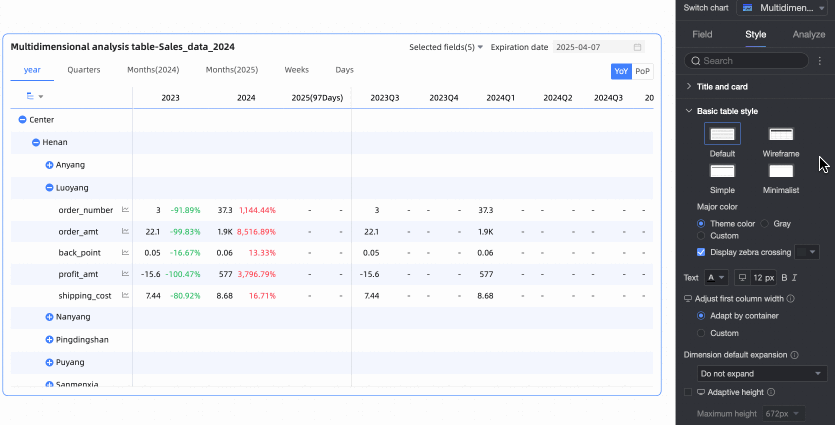Click the tree layout icon in table header
Viewport: 835px width, 425px height.
(x=30, y=96)
